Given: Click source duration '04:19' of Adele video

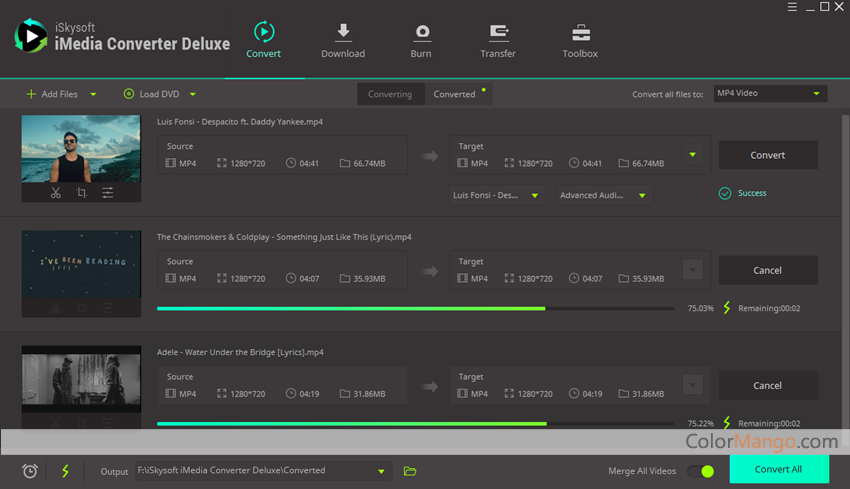Looking at the screenshot, I should coord(309,394).
